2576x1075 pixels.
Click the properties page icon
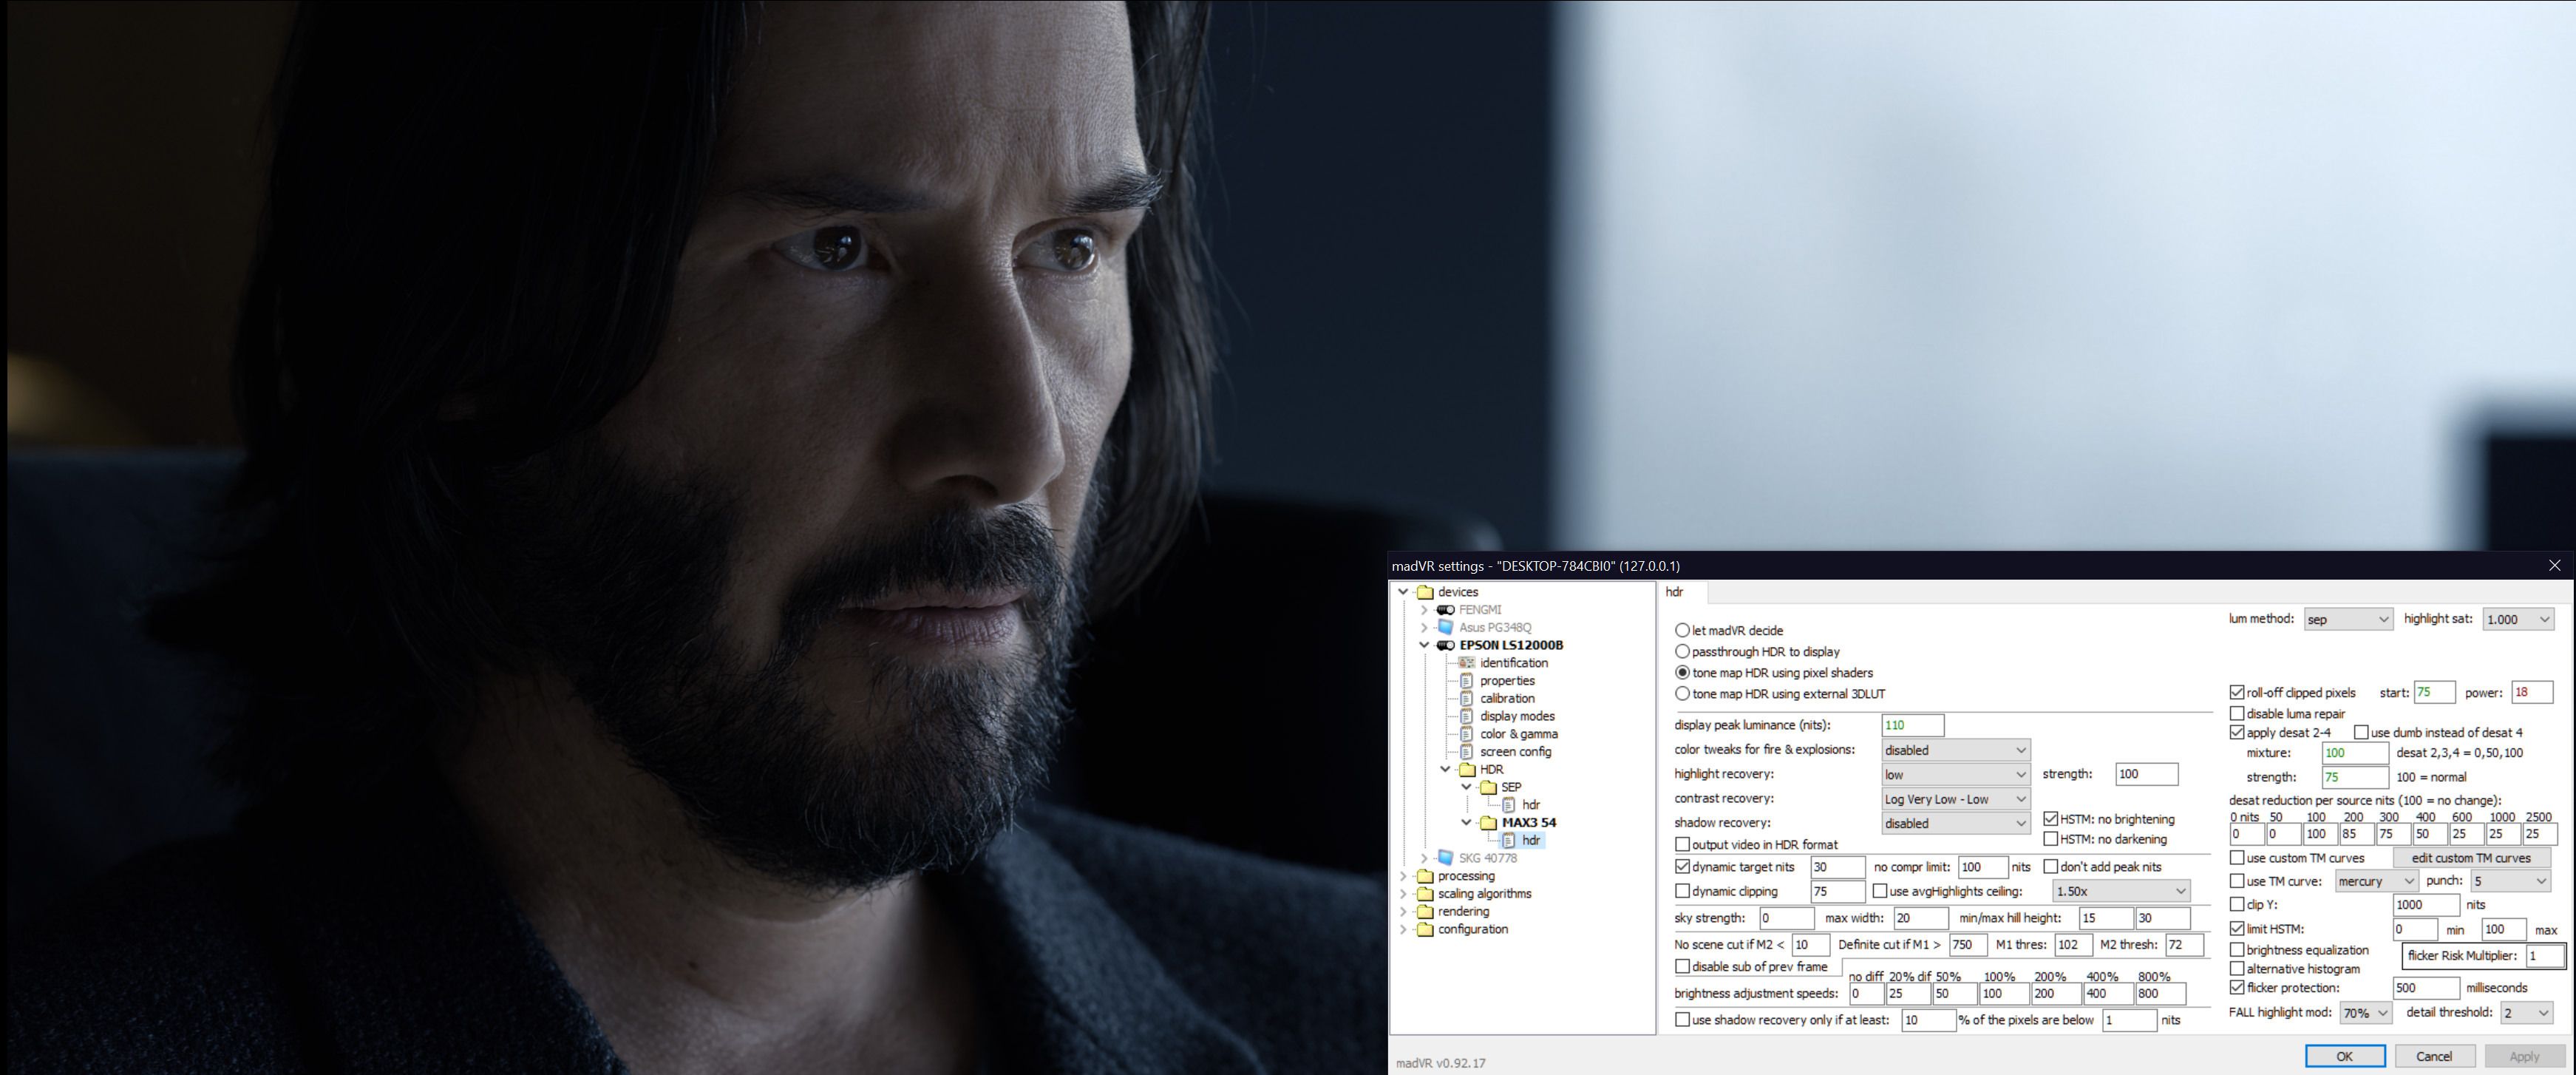[x=1467, y=681]
